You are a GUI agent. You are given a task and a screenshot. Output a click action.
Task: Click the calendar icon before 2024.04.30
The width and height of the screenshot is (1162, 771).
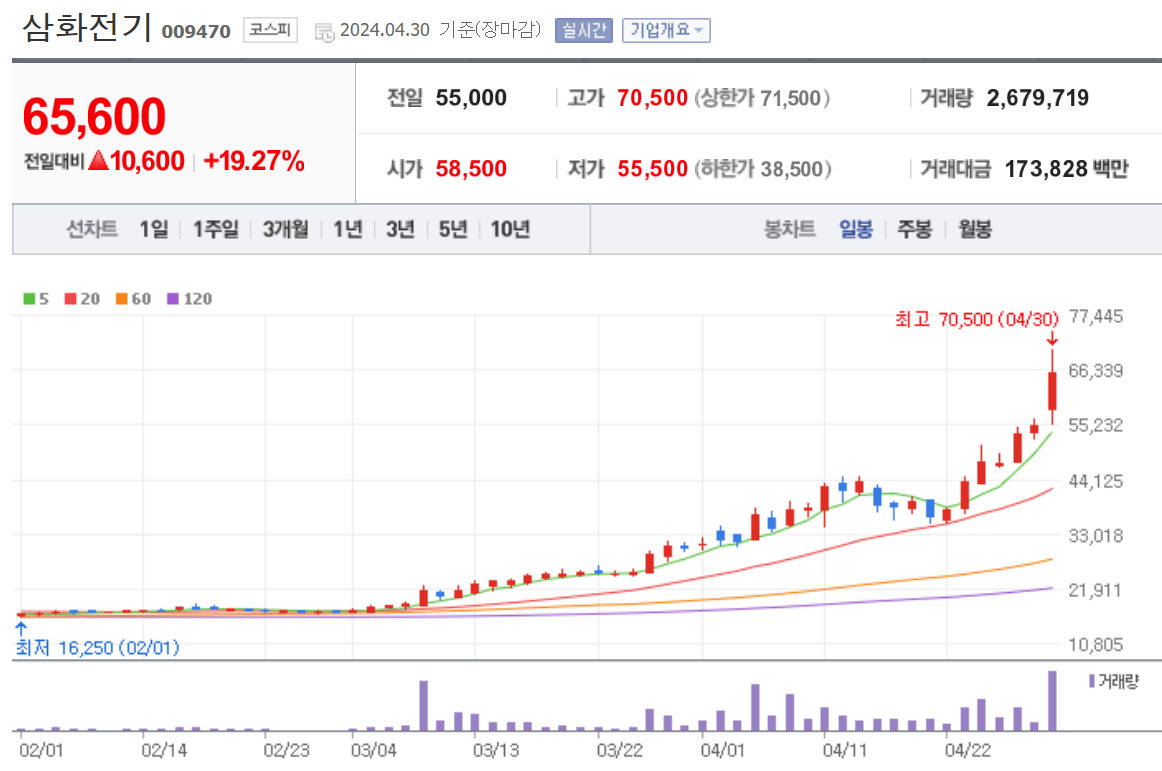325,32
